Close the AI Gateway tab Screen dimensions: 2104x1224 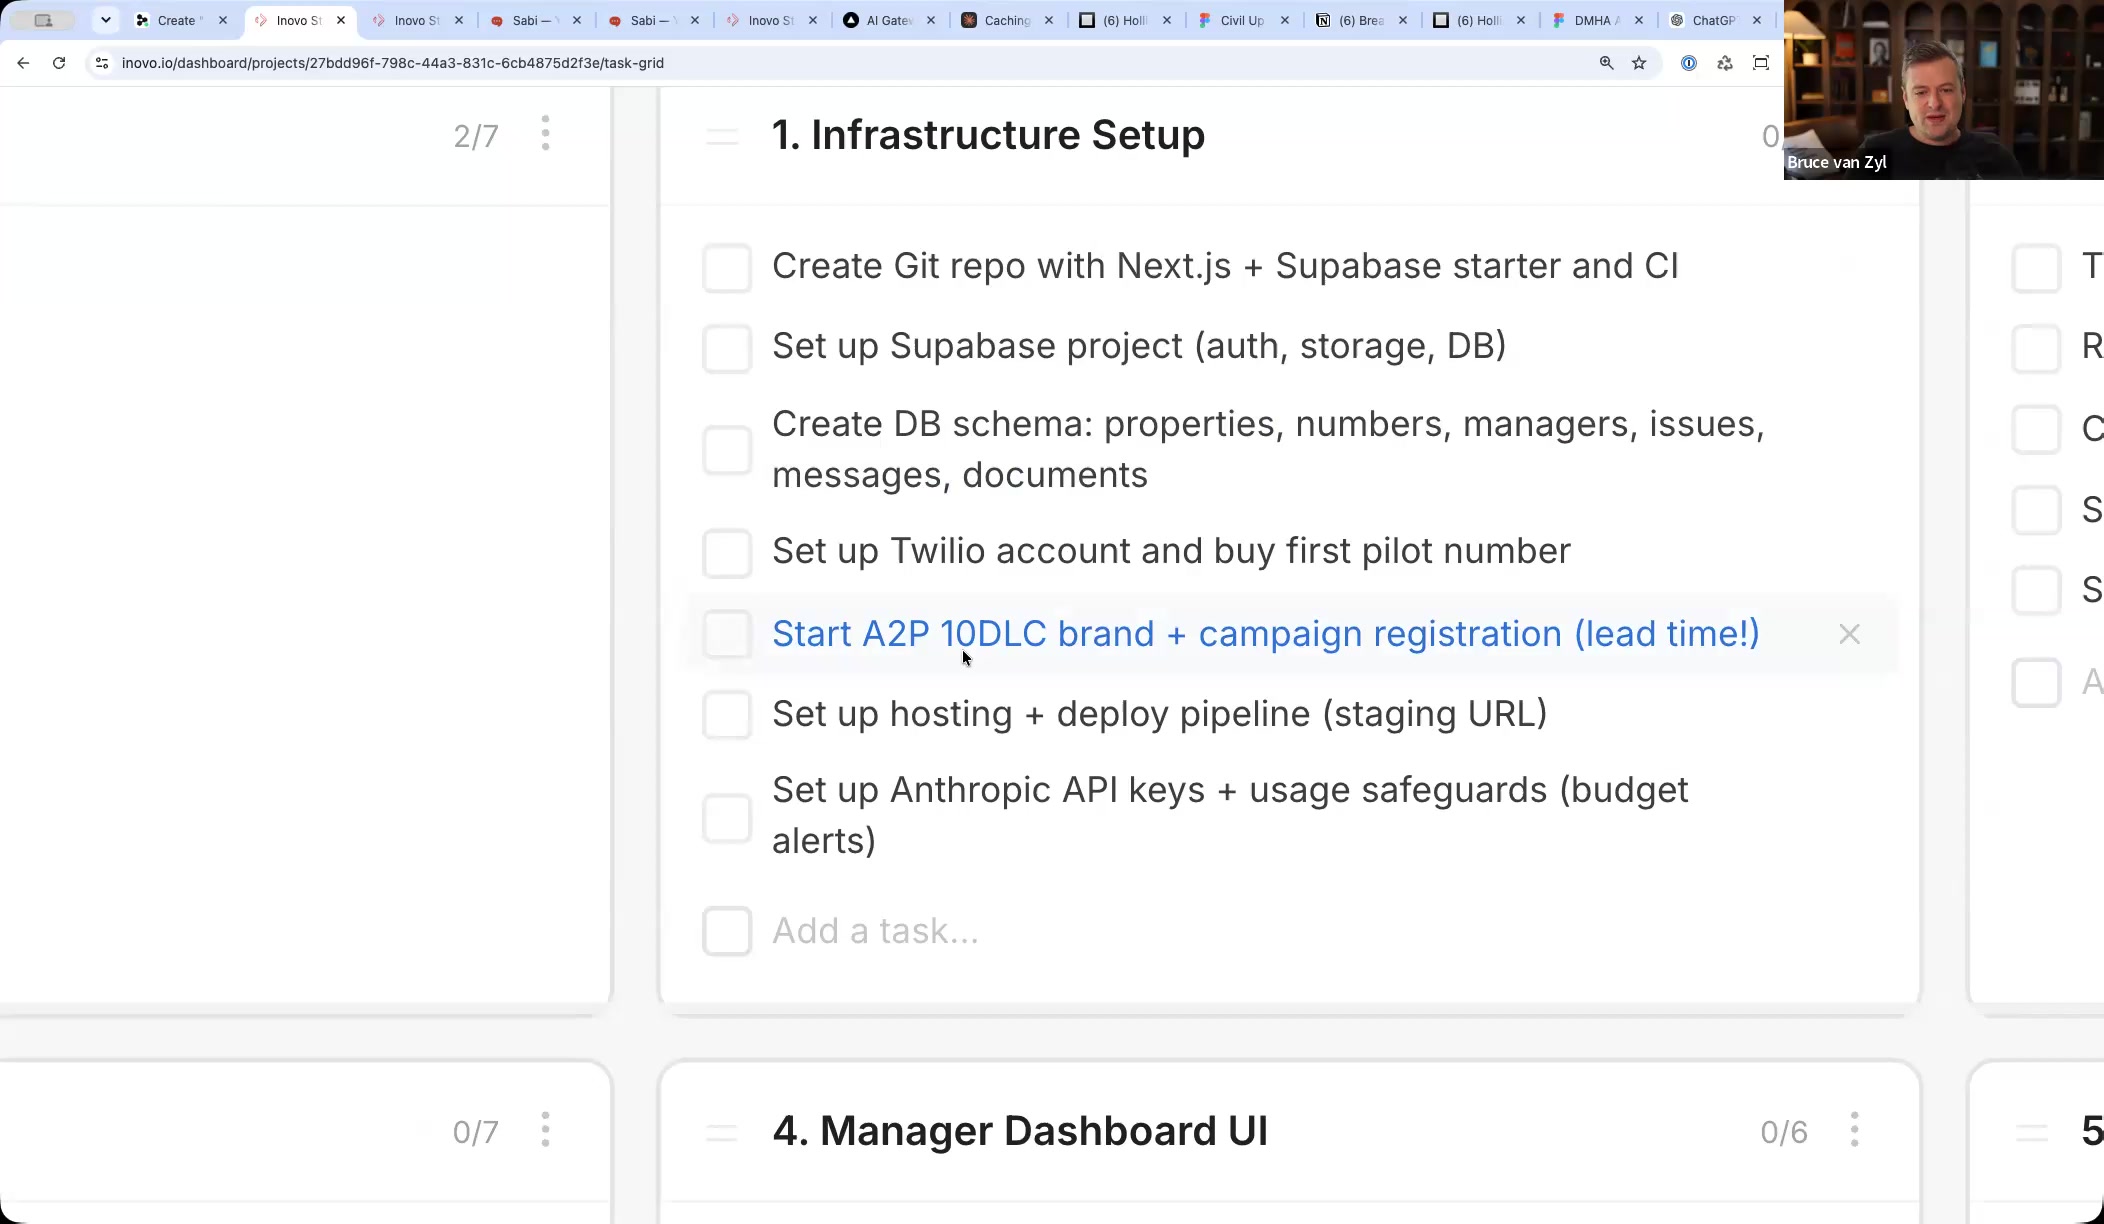pyautogui.click(x=931, y=20)
